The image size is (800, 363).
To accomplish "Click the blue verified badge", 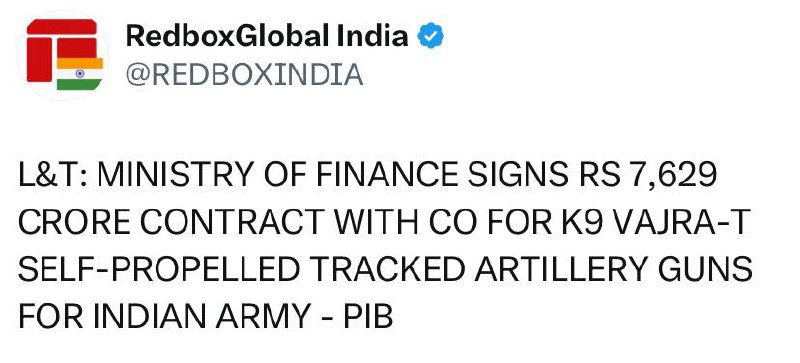I will point(431,36).
